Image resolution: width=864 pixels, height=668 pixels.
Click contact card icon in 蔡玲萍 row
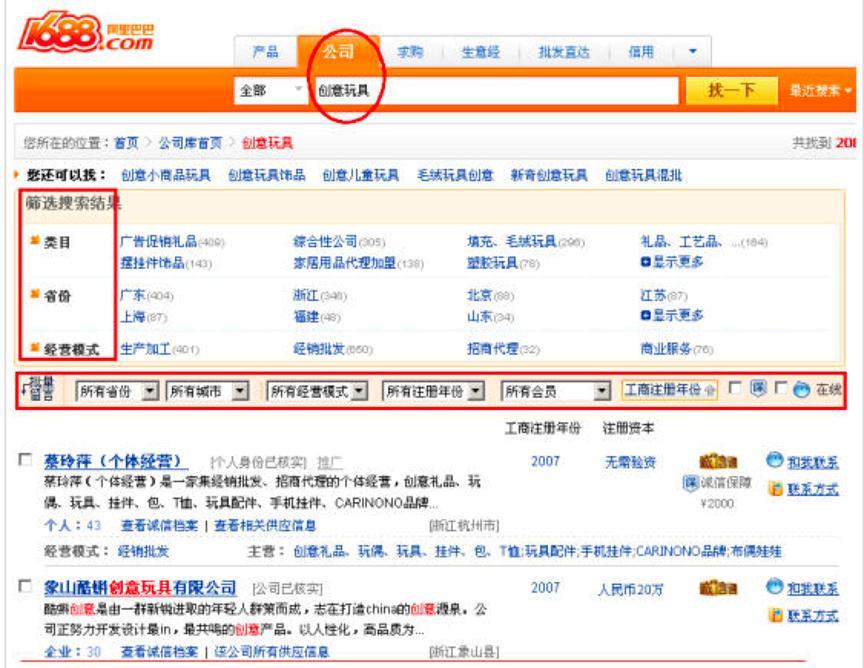776,488
